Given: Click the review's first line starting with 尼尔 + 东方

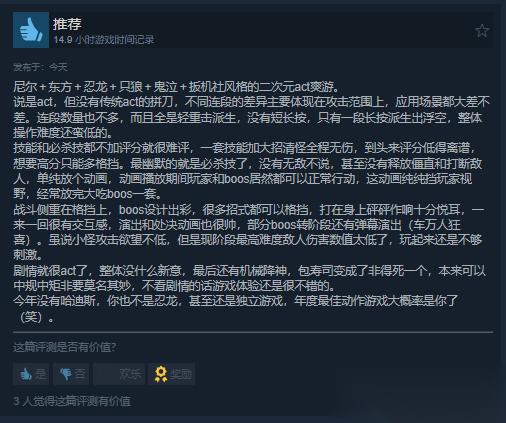Looking at the screenshot, I should point(176,87).
